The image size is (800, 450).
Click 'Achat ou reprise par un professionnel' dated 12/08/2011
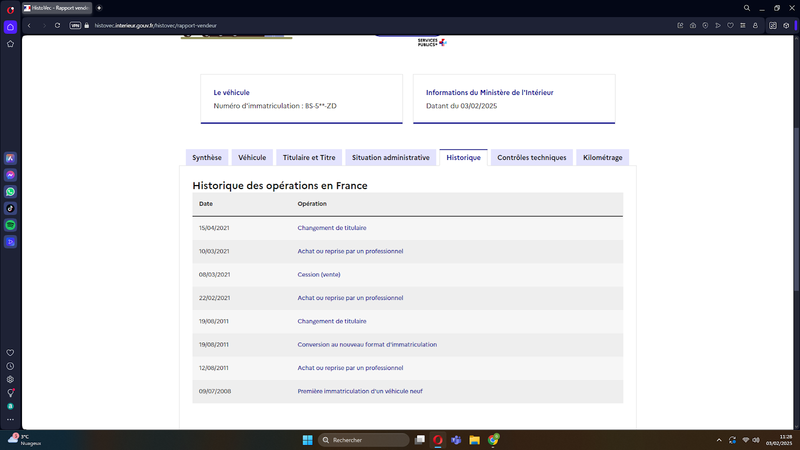[x=350, y=368]
